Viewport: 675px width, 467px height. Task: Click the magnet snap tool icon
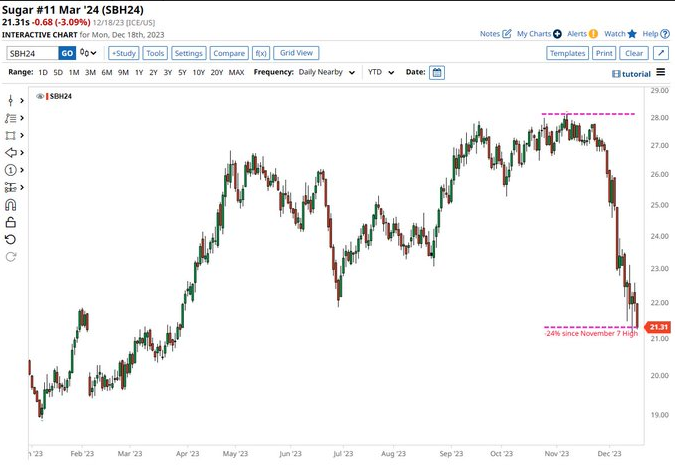[x=11, y=204]
